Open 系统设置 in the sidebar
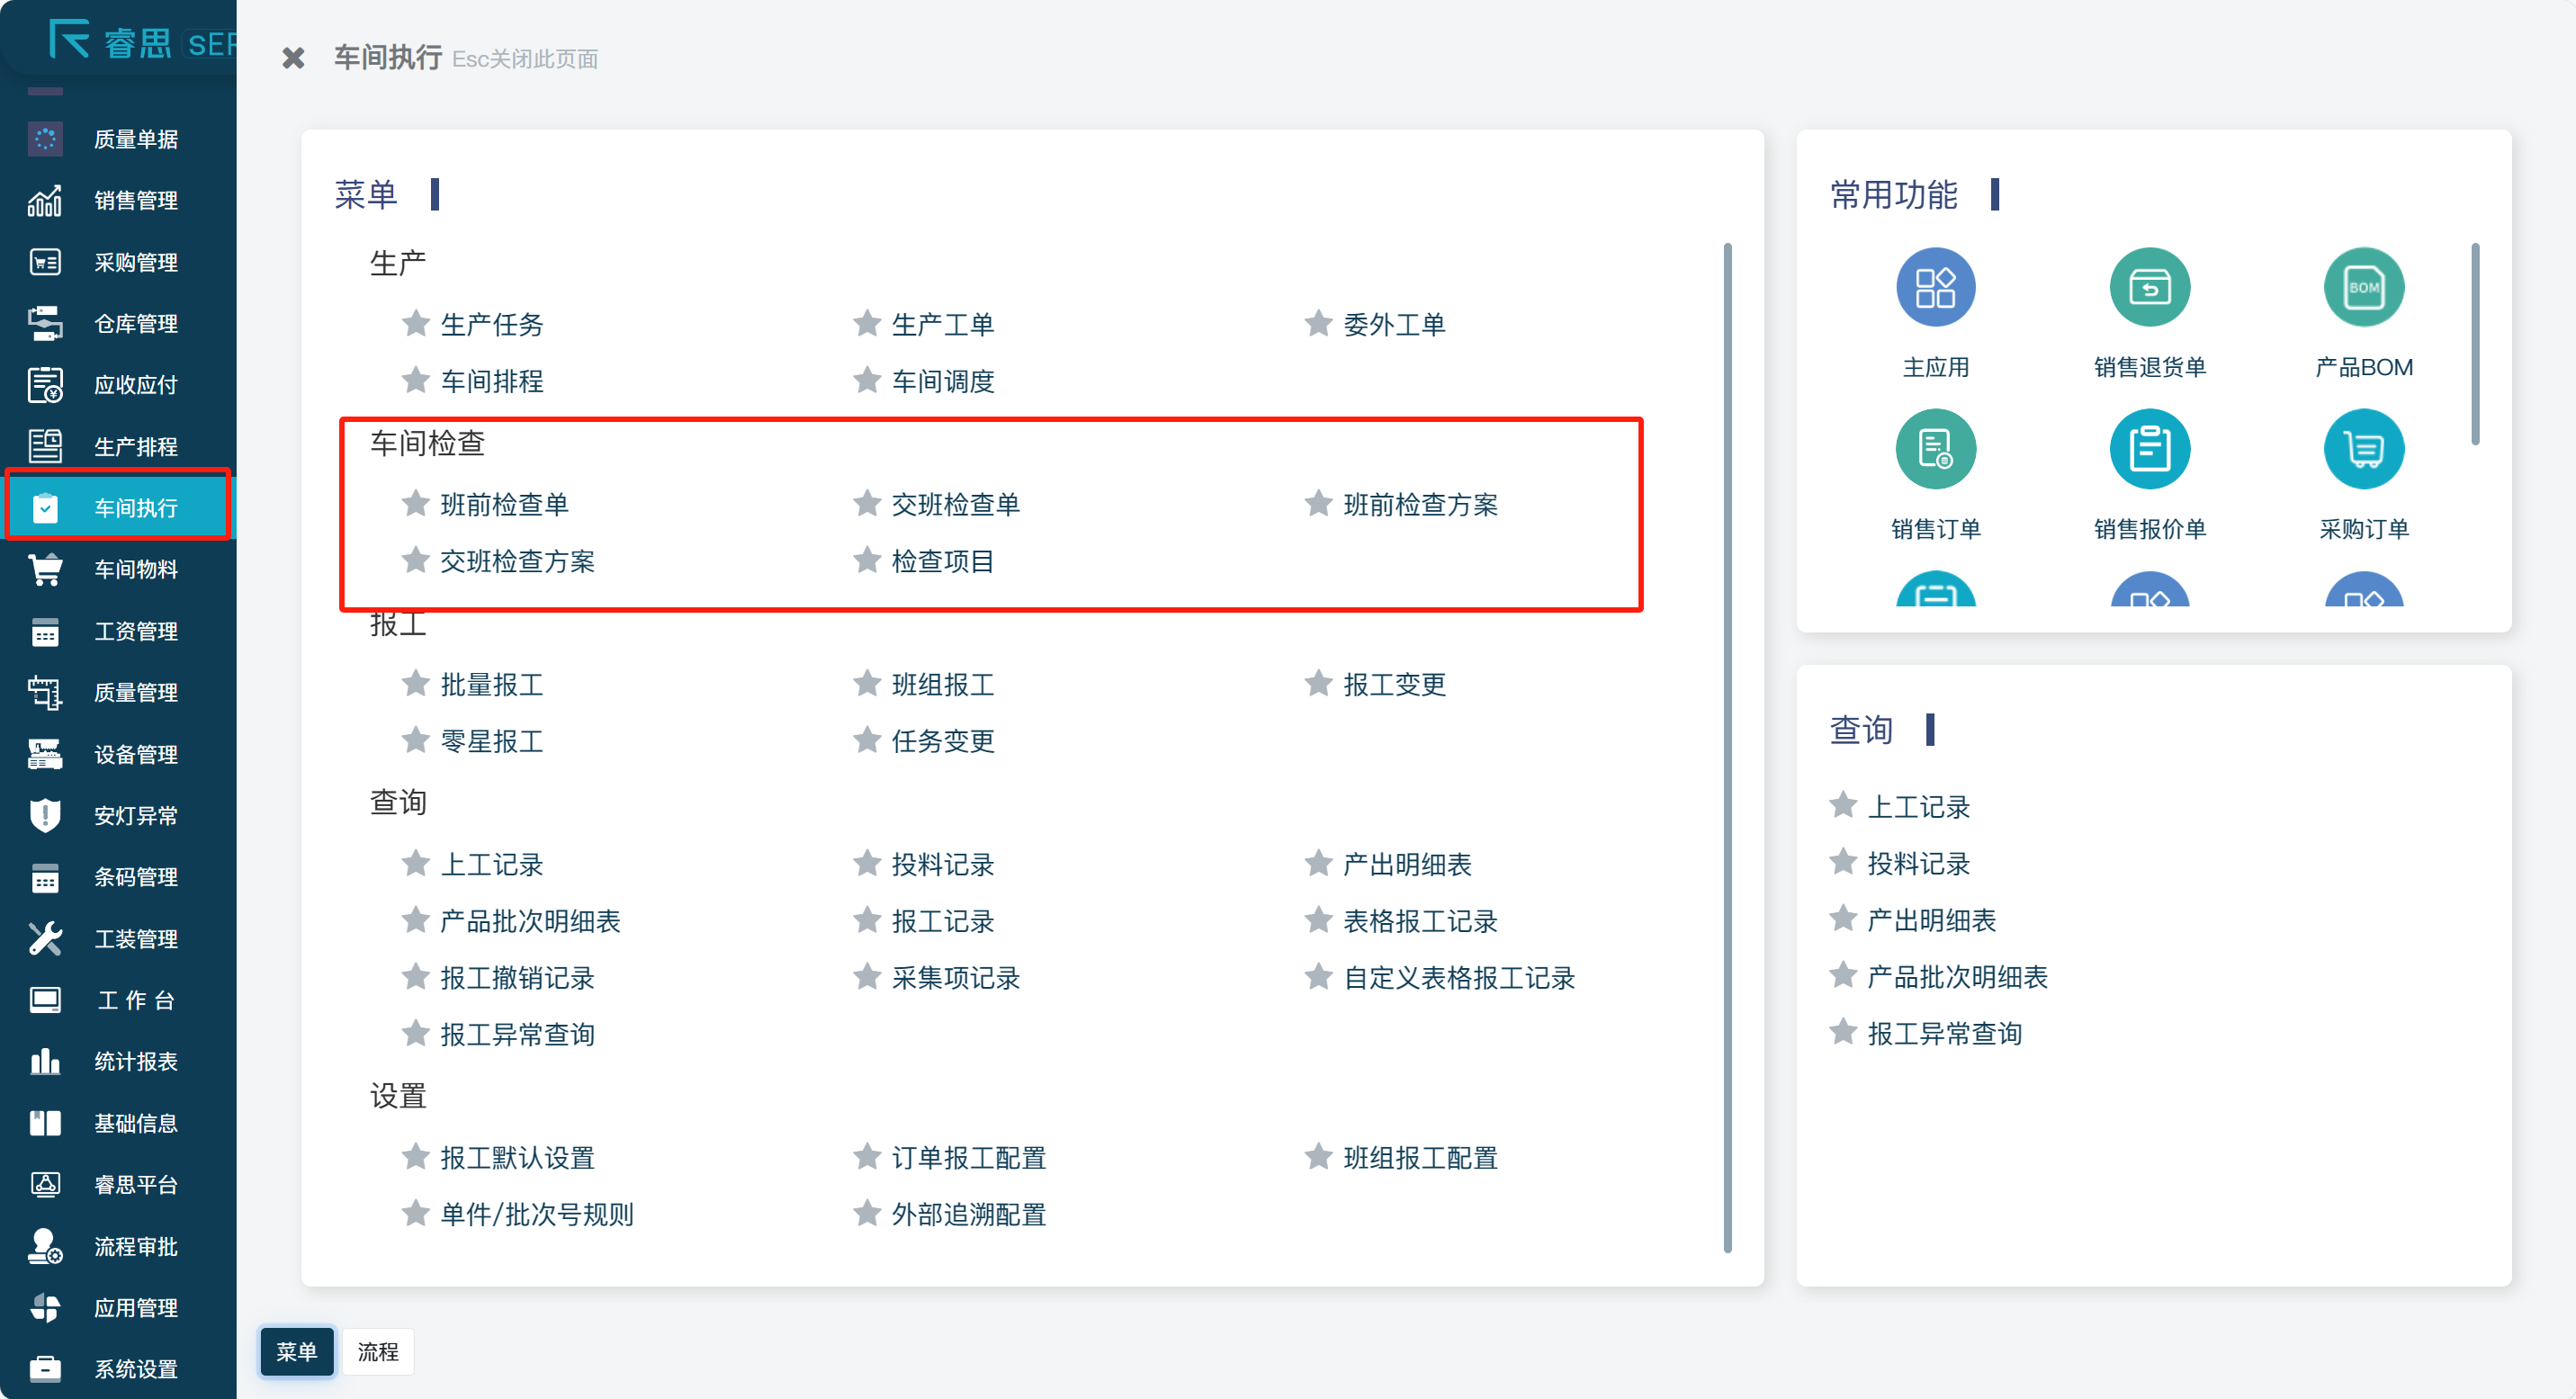The width and height of the screenshot is (2576, 1399). point(135,1369)
